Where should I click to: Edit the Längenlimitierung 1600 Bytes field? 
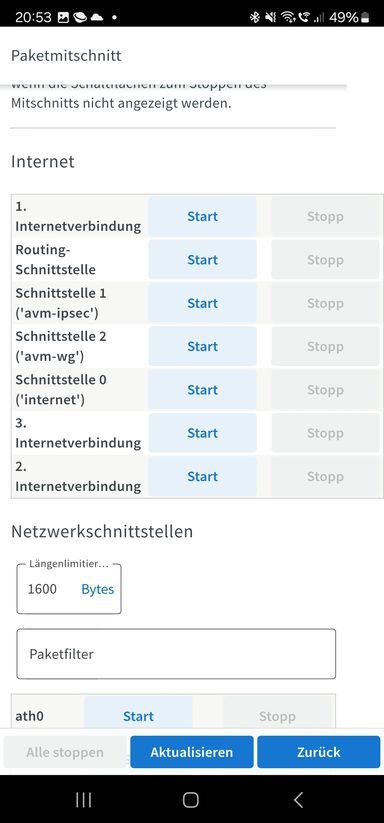pyautogui.click(x=69, y=589)
